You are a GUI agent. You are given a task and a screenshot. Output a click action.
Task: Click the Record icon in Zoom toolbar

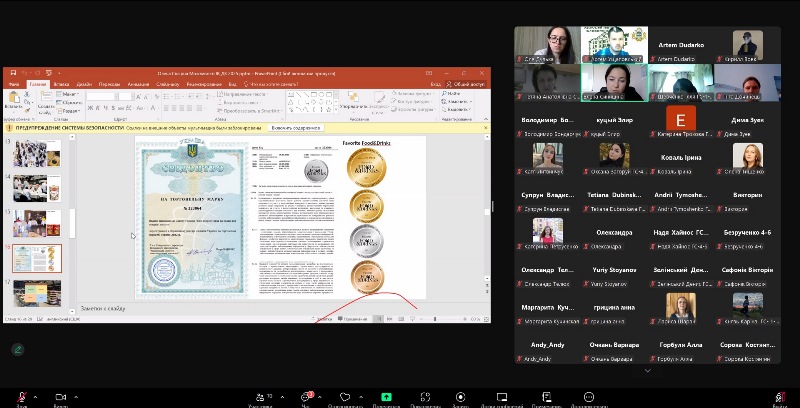pos(460,396)
